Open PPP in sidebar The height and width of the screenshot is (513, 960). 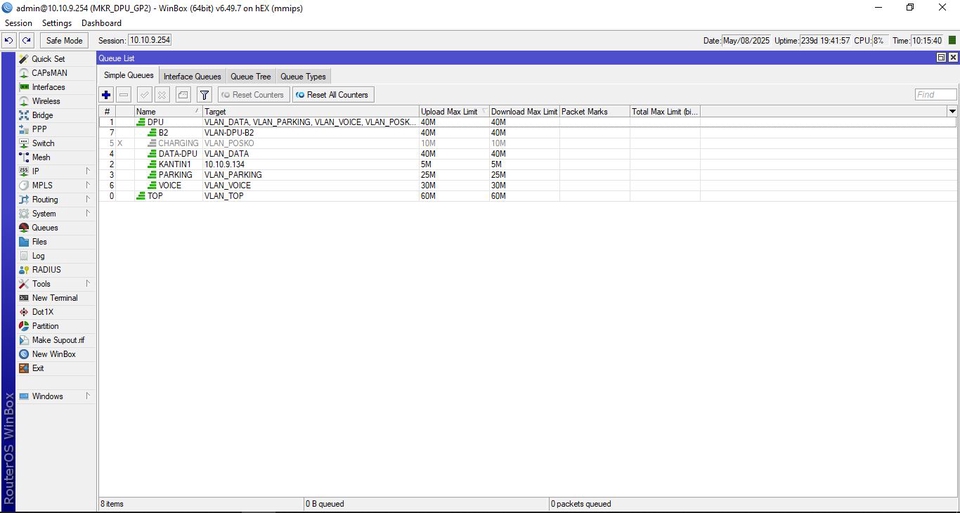pos(56,129)
